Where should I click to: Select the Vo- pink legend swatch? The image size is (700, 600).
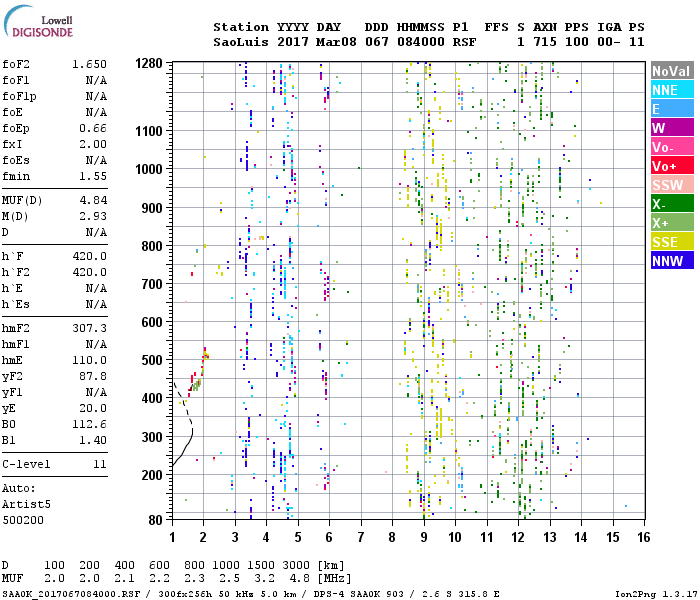click(x=672, y=147)
